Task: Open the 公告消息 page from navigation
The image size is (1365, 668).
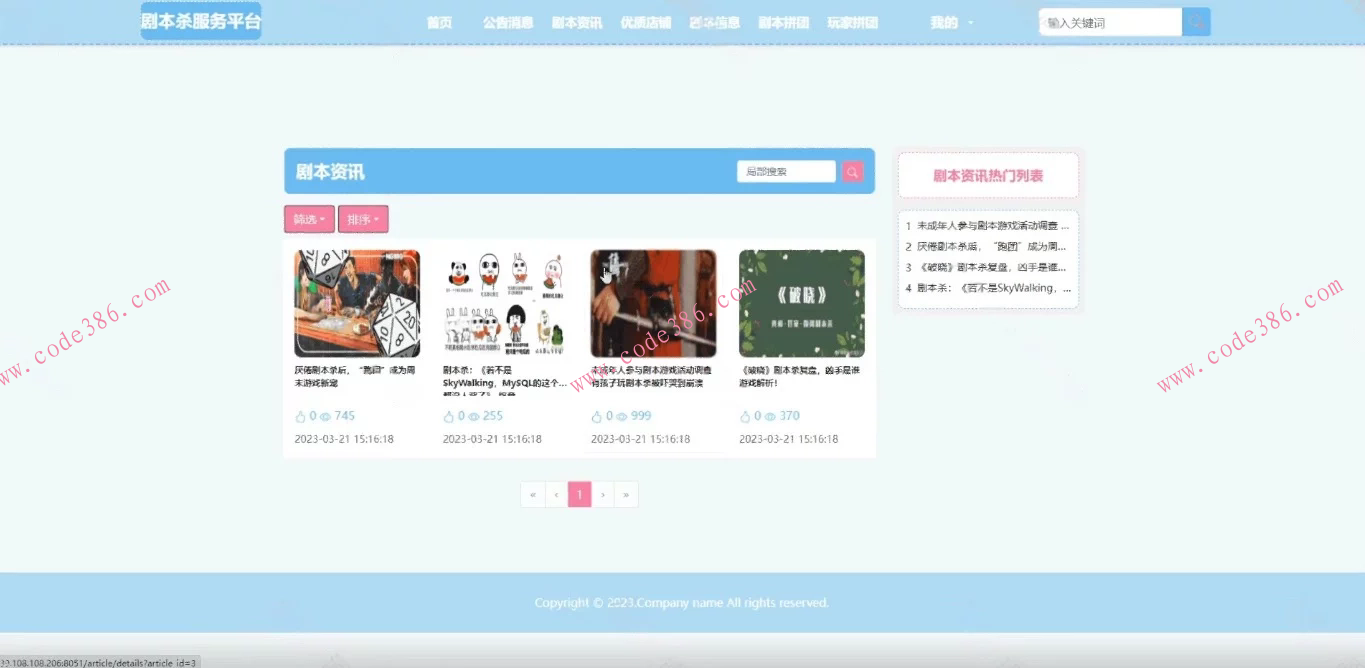Action: pos(506,21)
